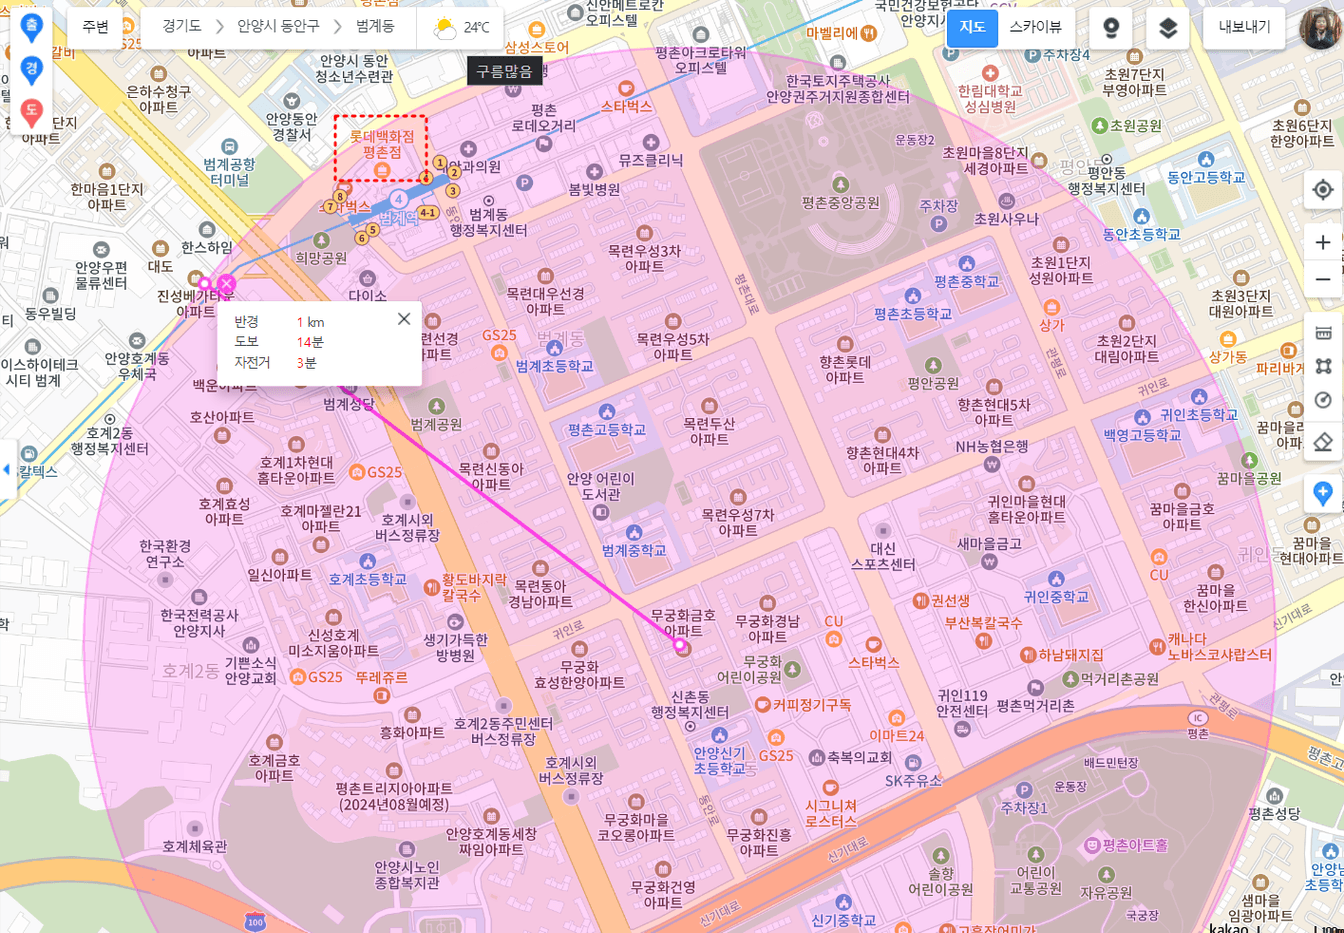Click the 귀인119안전센터 label
This screenshot has height=933, width=1344.
pyautogui.click(x=962, y=703)
